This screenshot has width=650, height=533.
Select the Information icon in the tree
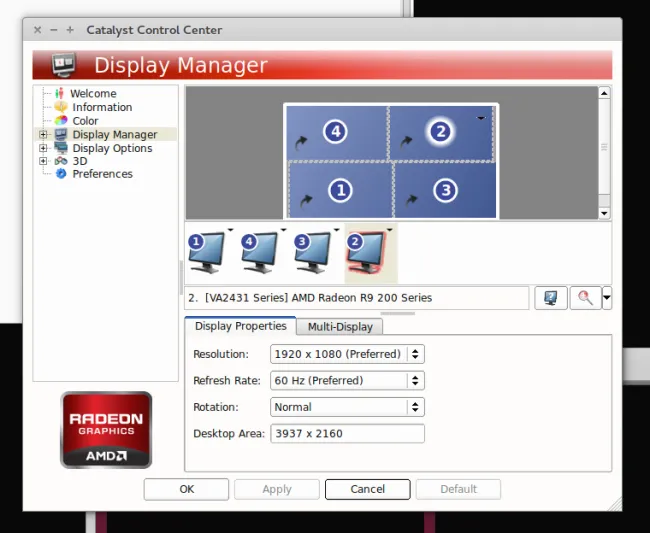61,107
